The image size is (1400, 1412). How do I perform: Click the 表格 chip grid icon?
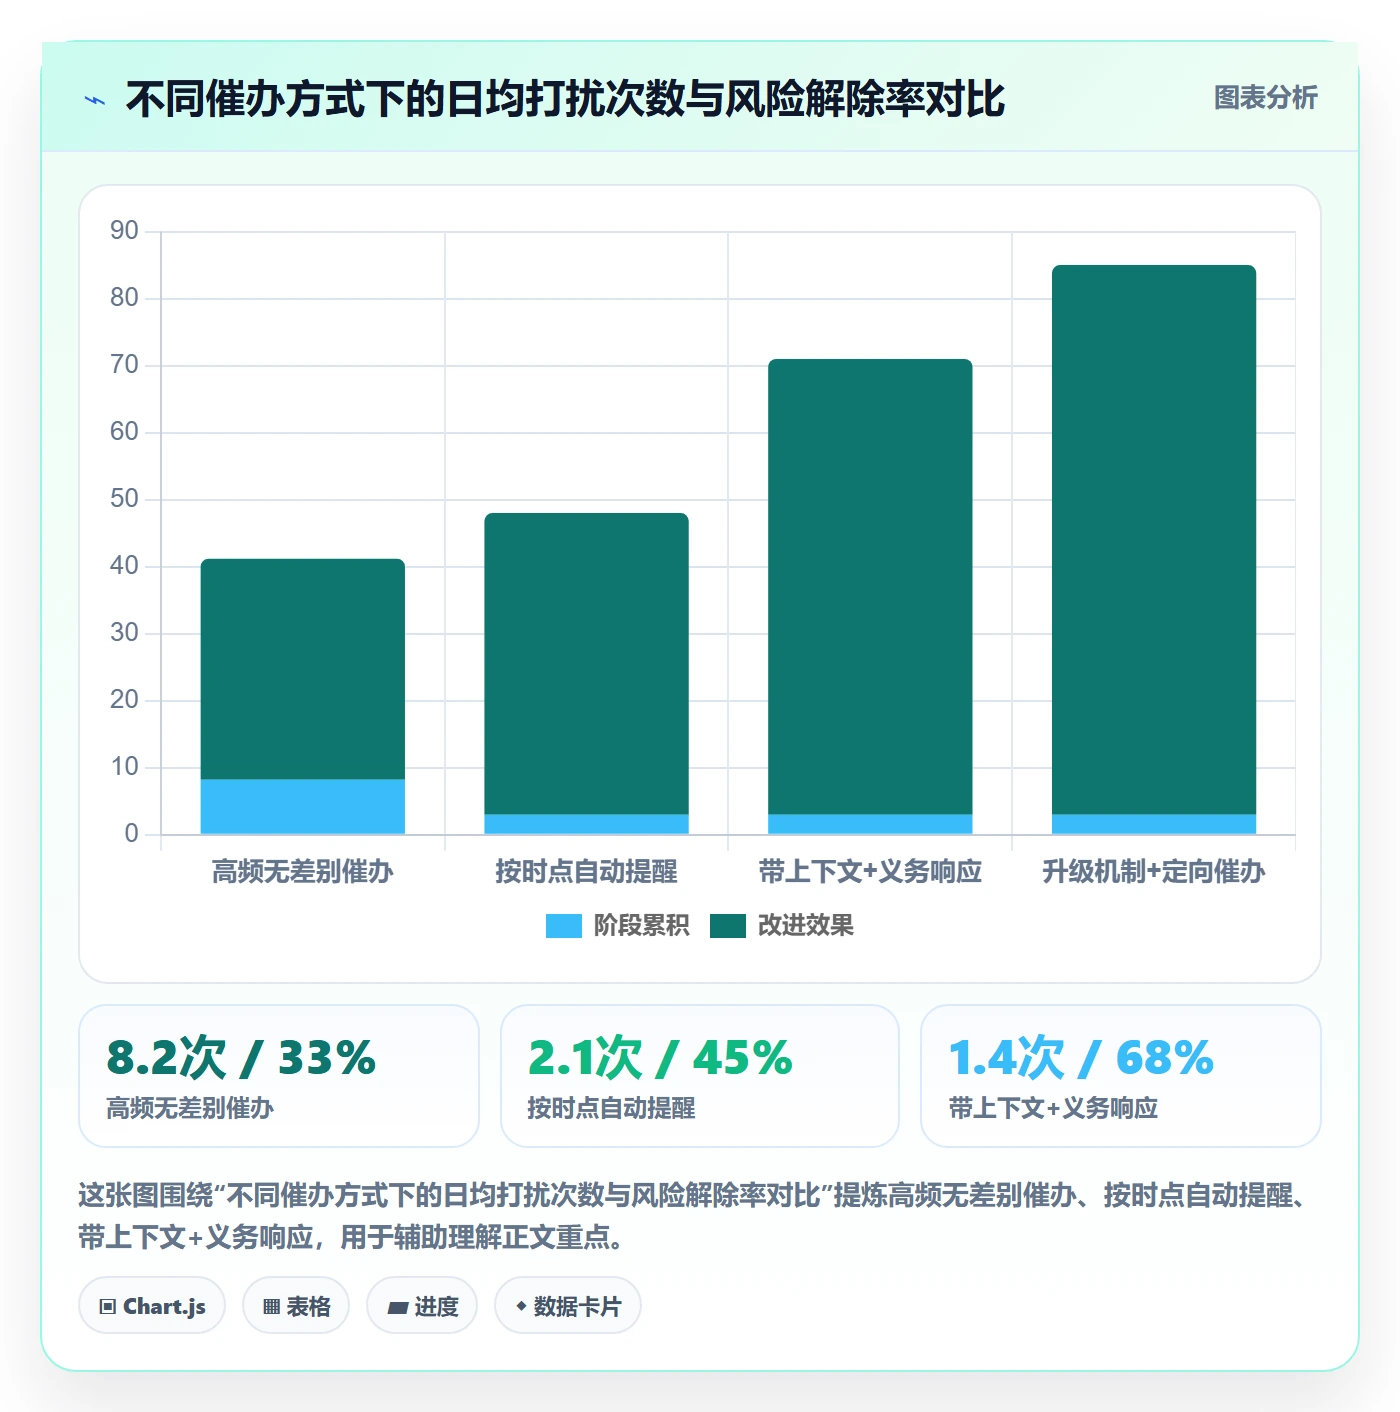(271, 1306)
